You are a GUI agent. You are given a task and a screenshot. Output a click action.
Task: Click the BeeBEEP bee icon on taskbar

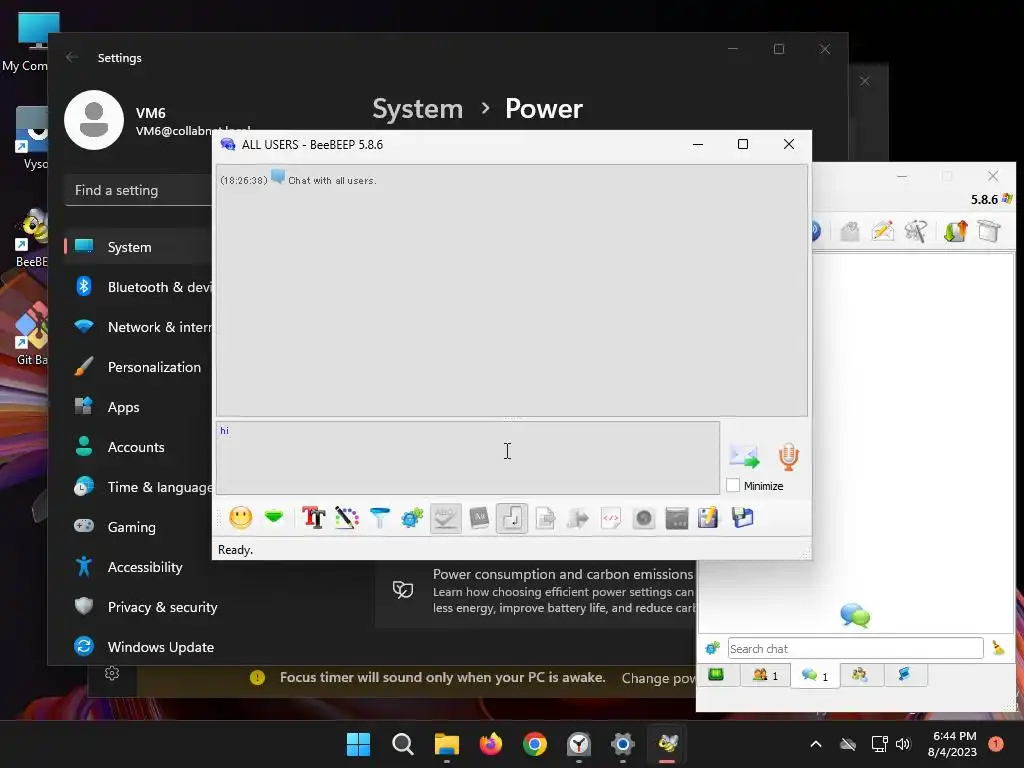tap(667, 744)
